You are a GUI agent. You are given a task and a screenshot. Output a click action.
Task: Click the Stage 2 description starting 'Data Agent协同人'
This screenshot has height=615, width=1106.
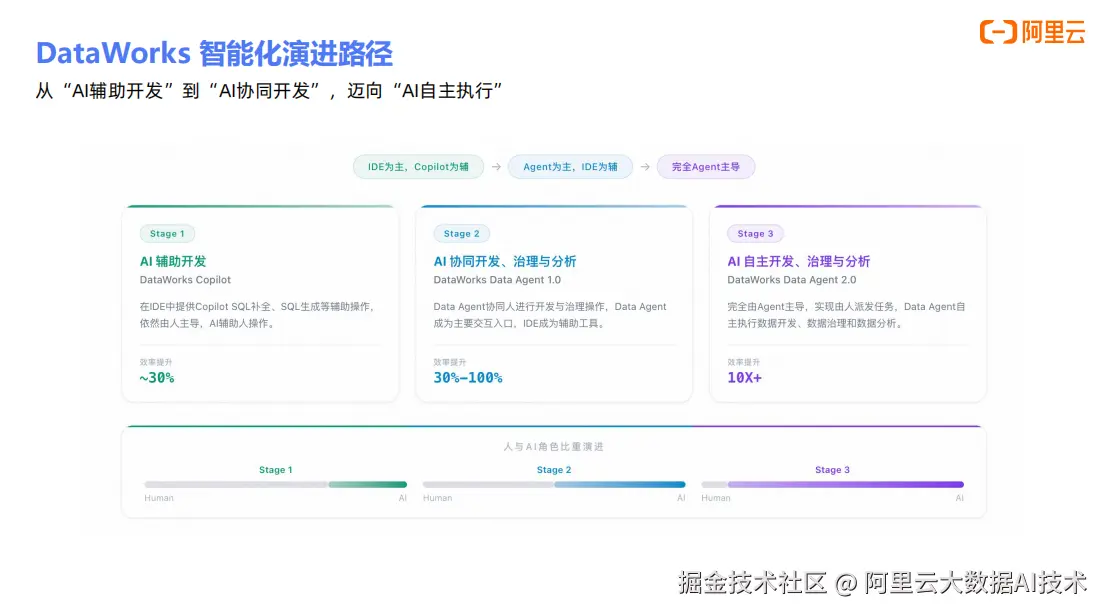tap(550, 315)
